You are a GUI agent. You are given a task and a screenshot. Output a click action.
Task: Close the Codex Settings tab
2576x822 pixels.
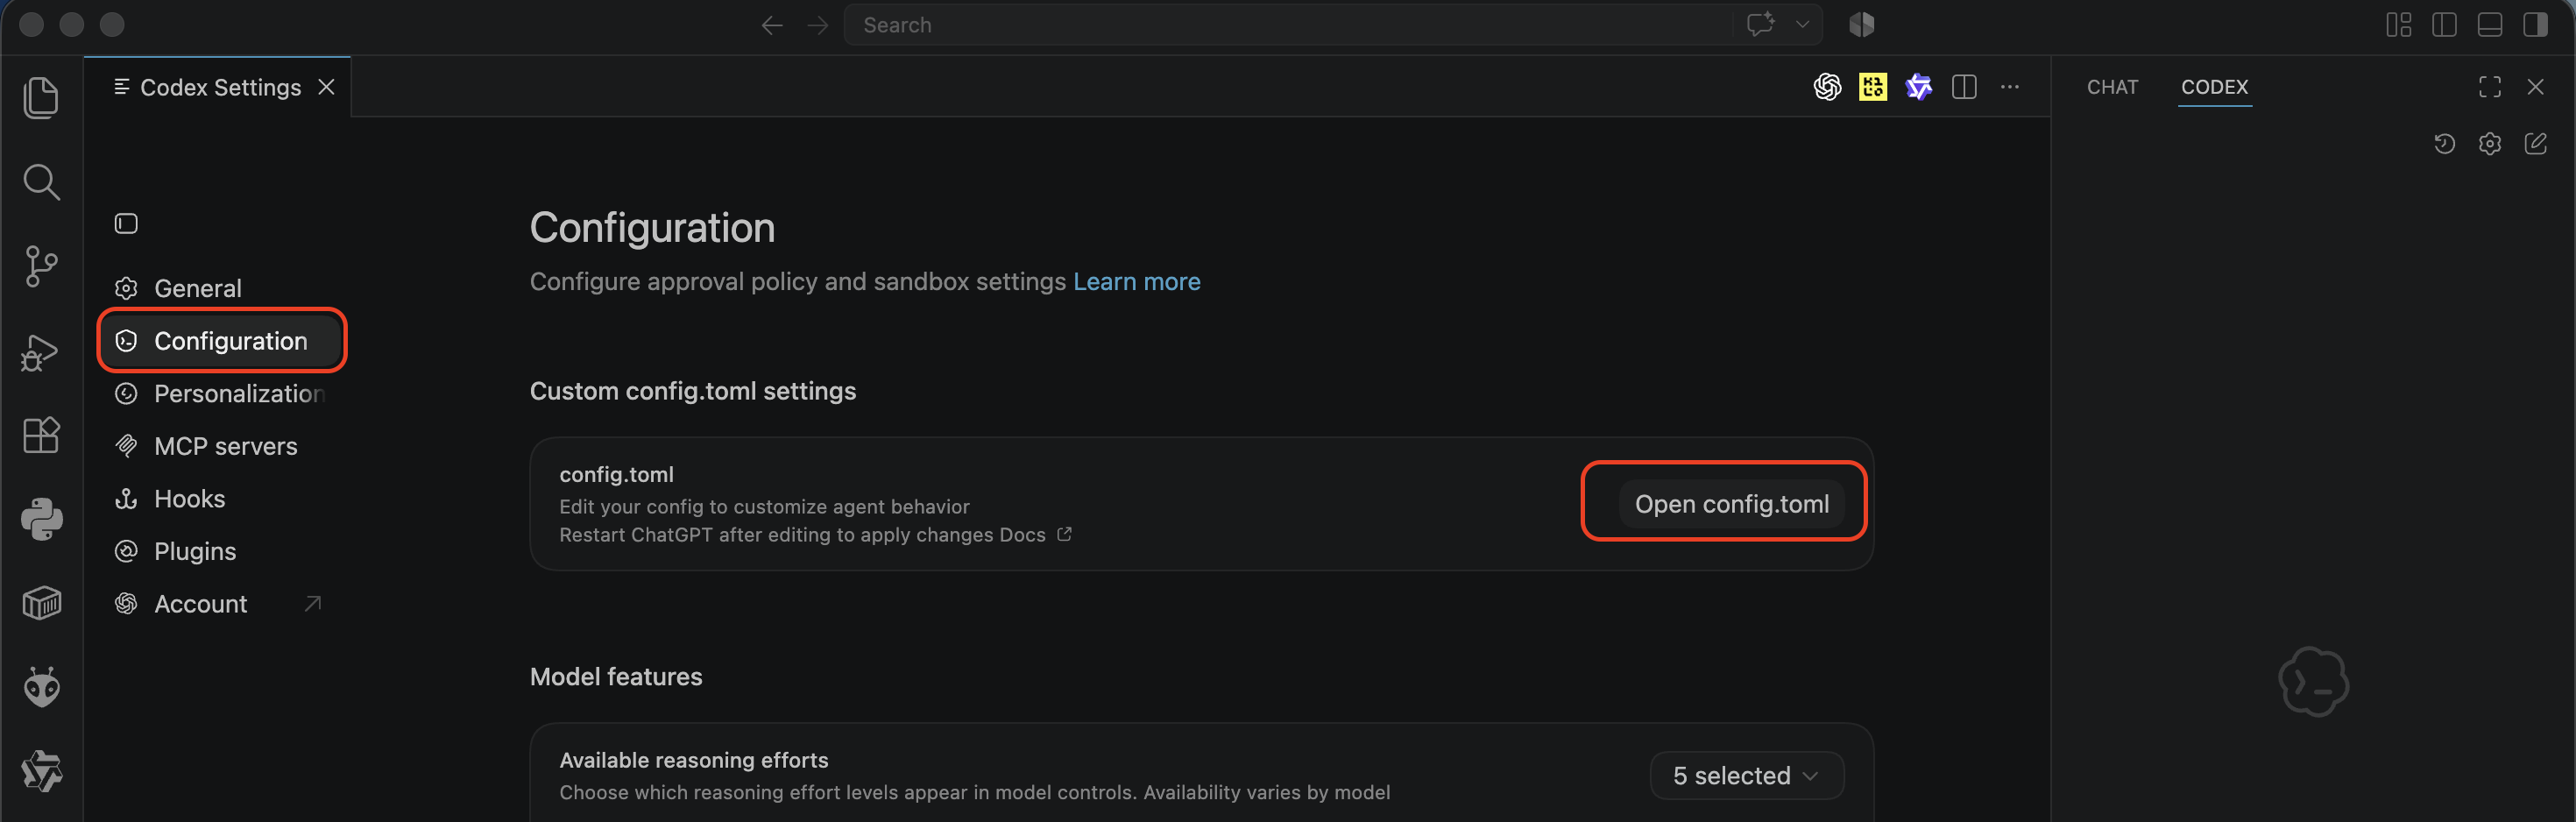[x=326, y=87]
